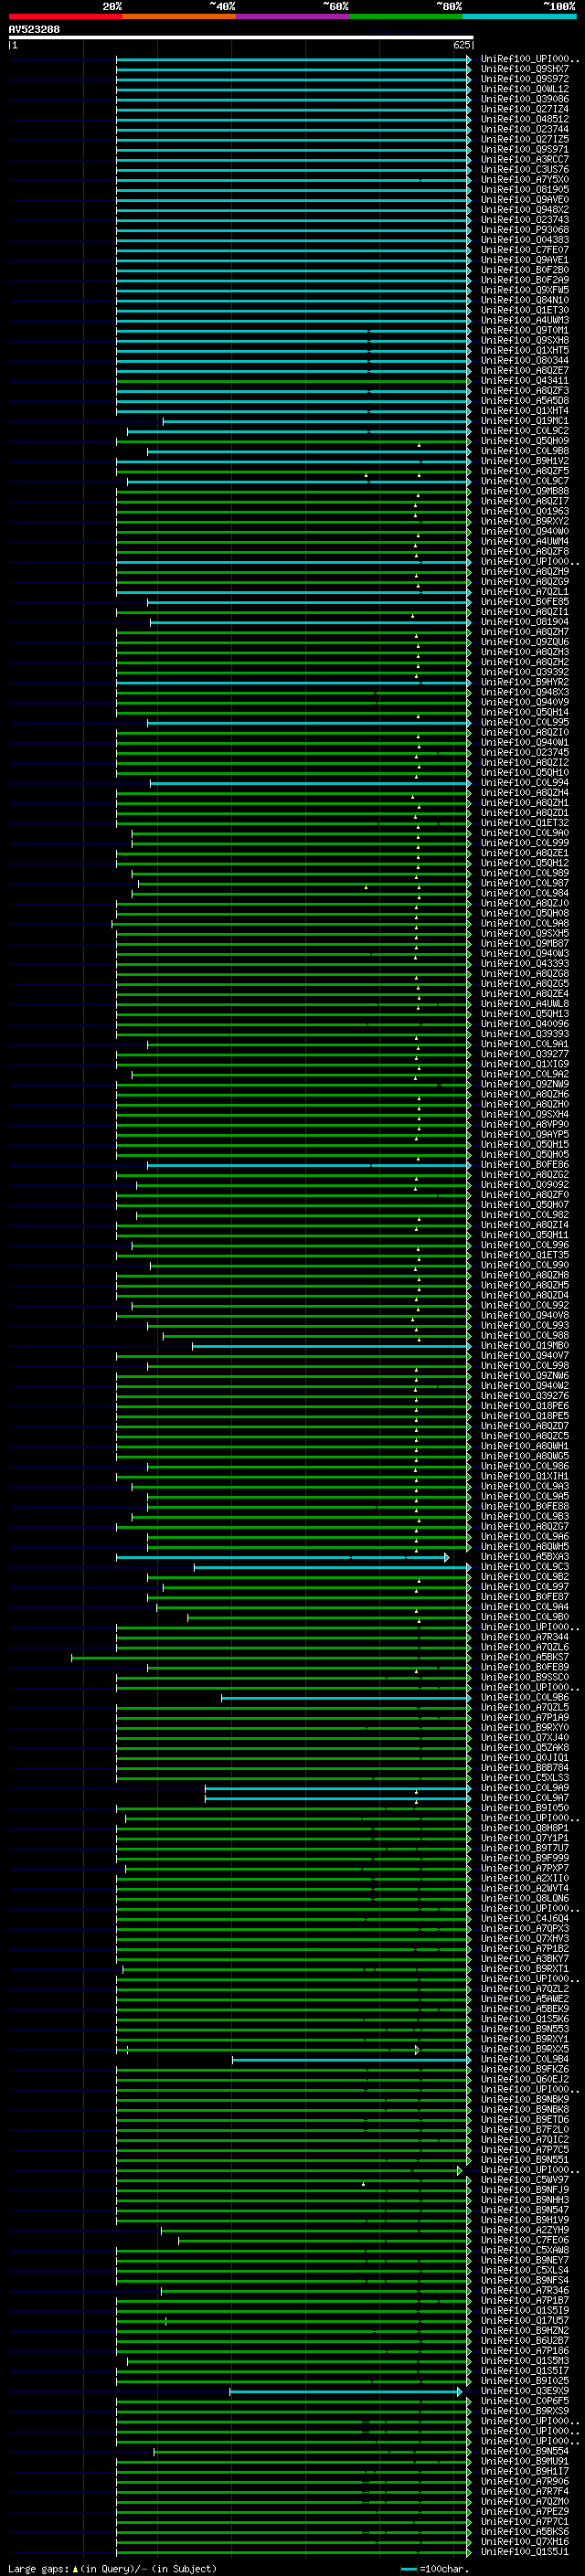Select hit label UniRef100_Q3E9X9

click(x=524, y=2392)
